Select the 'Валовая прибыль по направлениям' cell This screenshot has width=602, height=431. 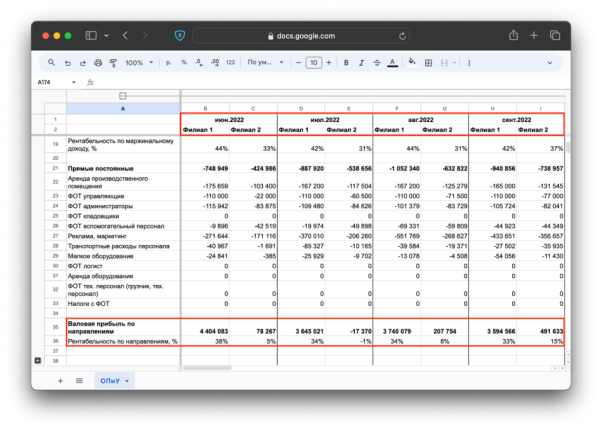[123, 327]
